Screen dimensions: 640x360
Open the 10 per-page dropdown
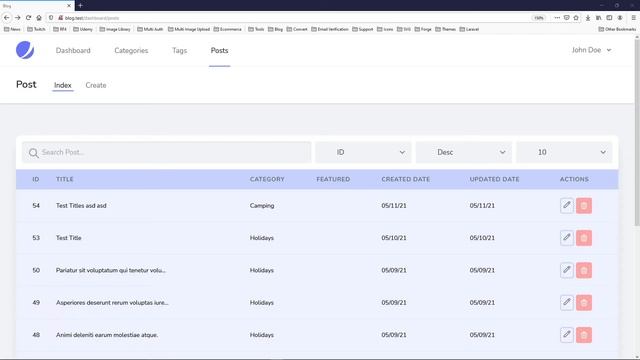tap(564, 152)
